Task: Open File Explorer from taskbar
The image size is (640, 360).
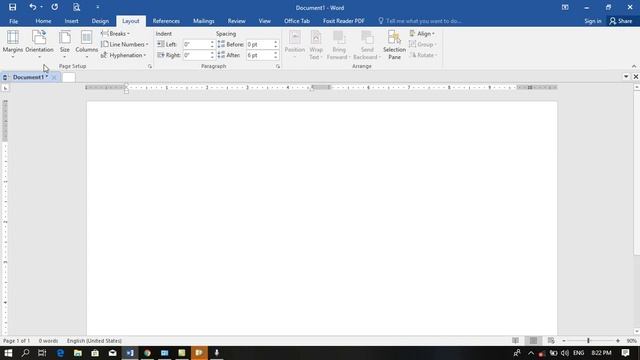Action: coord(78,353)
